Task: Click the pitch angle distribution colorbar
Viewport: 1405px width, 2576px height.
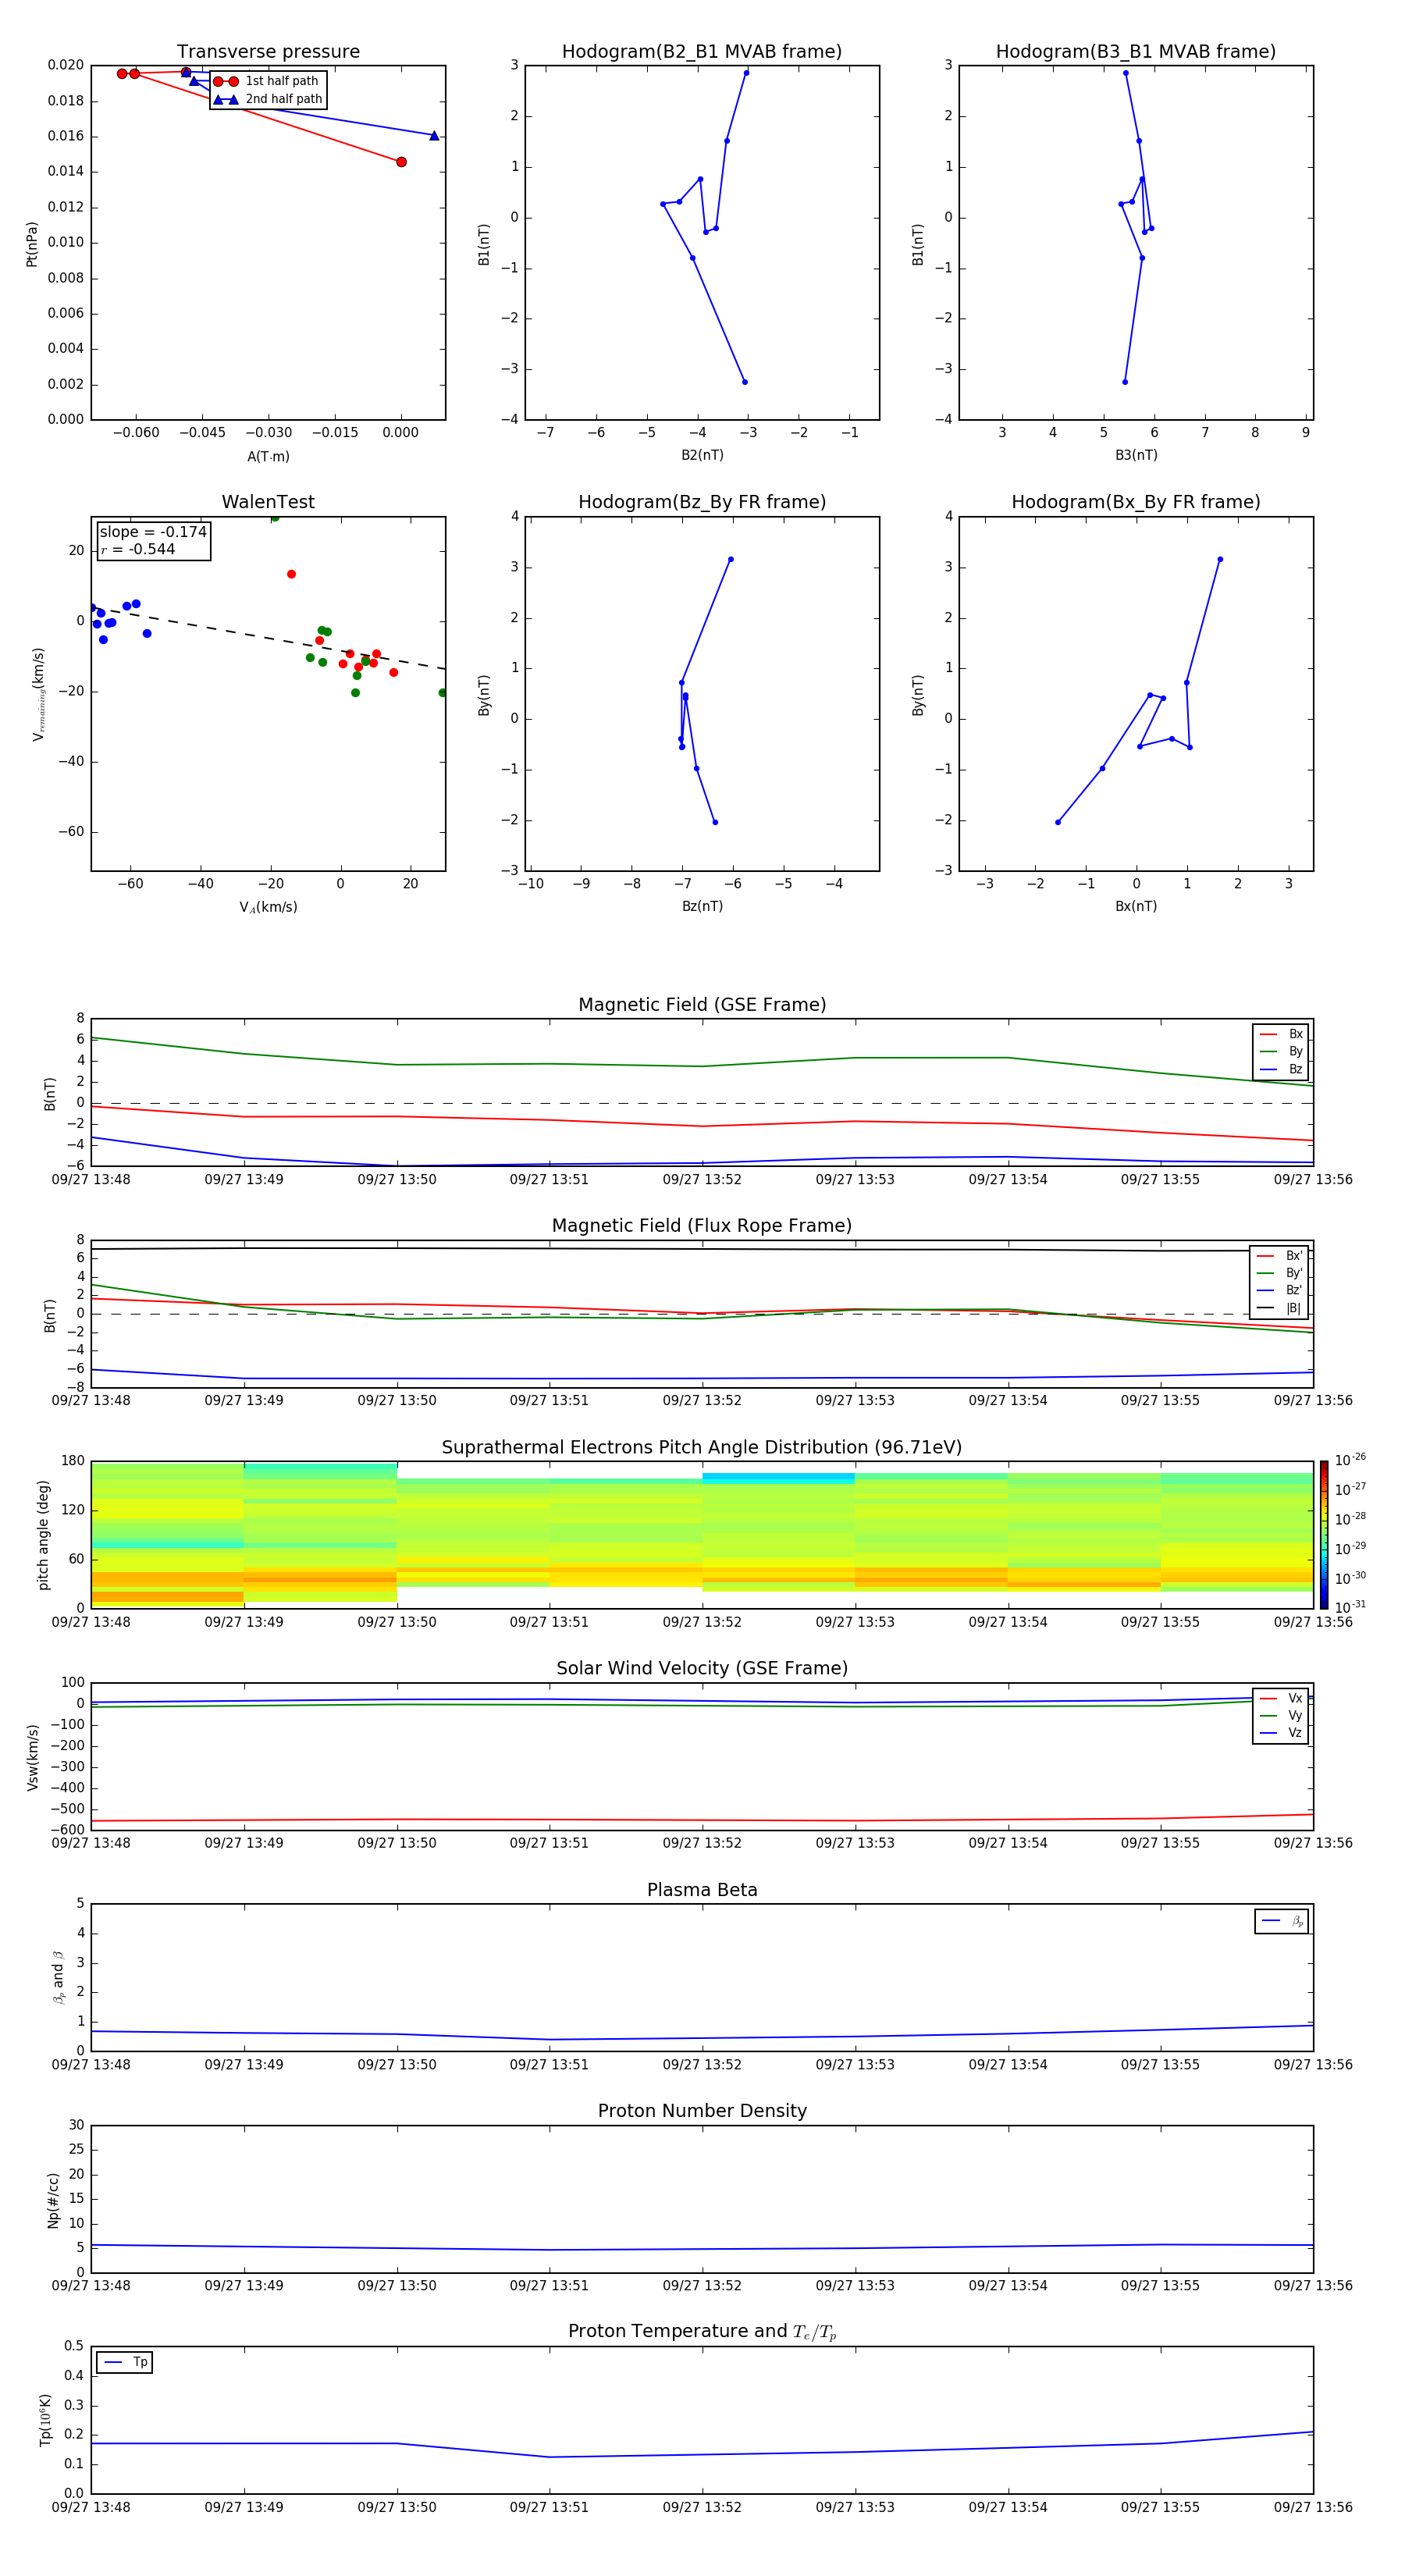Action: pyautogui.click(x=1323, y=1534)
